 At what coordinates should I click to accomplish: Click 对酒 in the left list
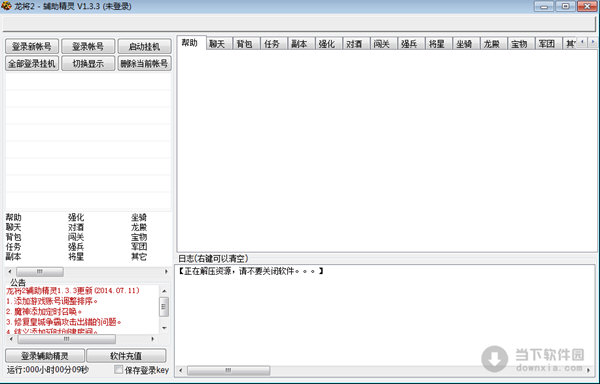click(76, 227)
